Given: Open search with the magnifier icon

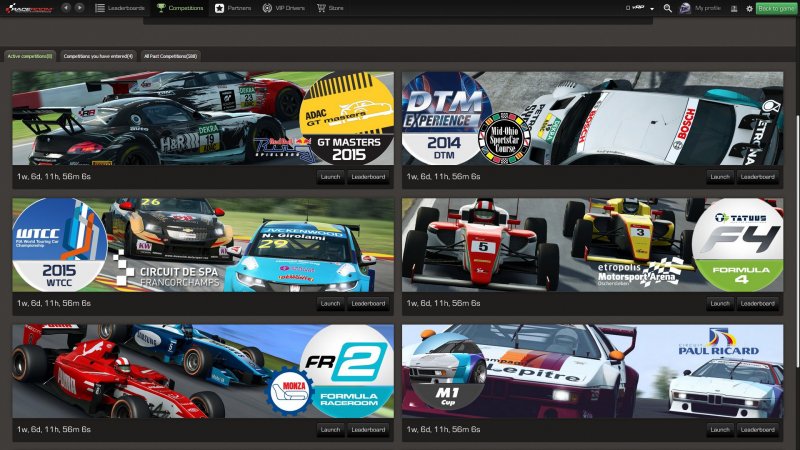Looking at the screenshot, I should 667,8.
